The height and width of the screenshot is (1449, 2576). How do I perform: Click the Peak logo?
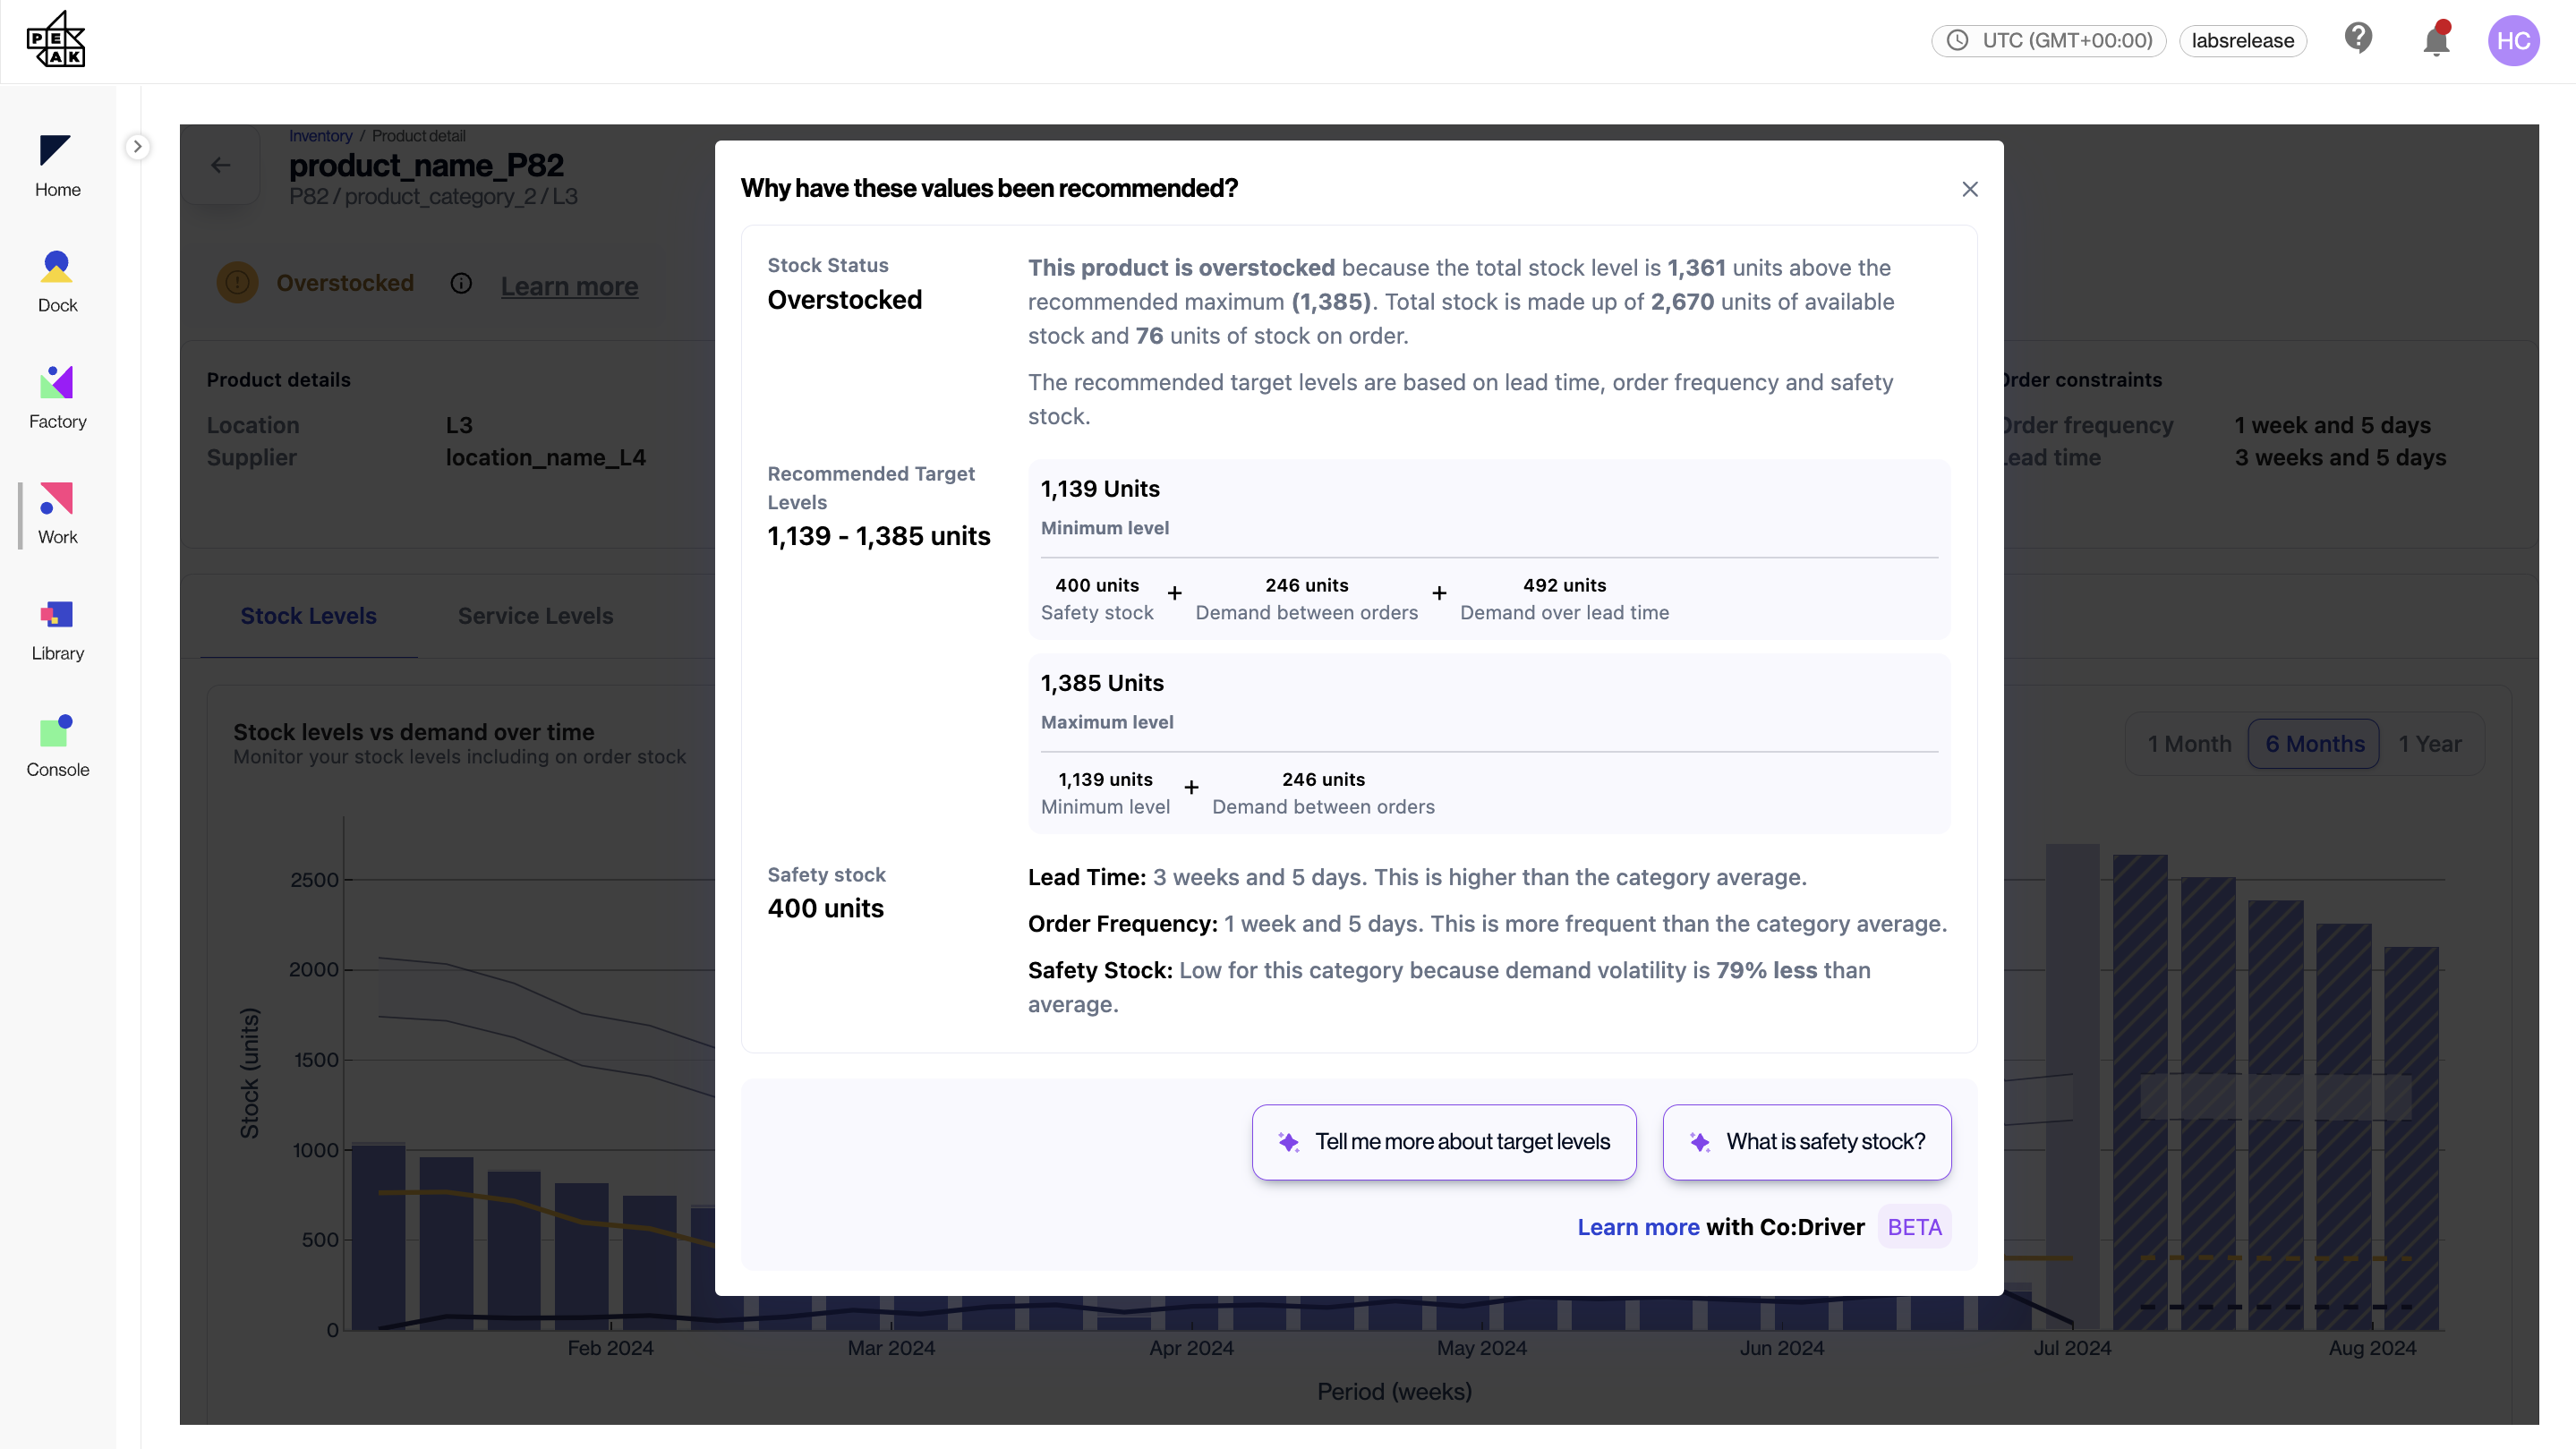[56, 40]
